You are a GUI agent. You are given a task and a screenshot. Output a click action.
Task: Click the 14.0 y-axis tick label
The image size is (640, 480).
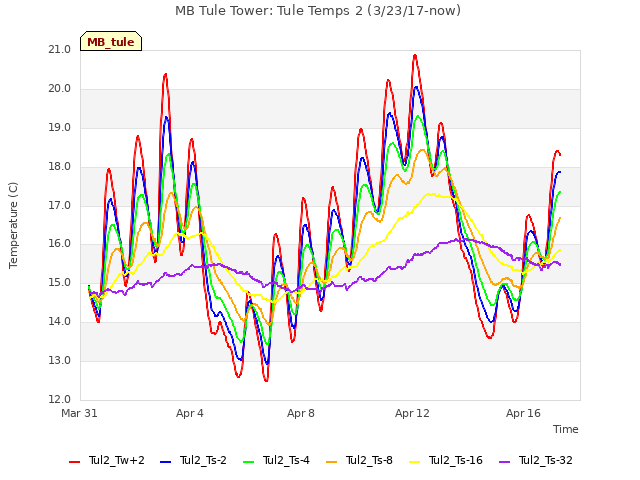point(60,322)
